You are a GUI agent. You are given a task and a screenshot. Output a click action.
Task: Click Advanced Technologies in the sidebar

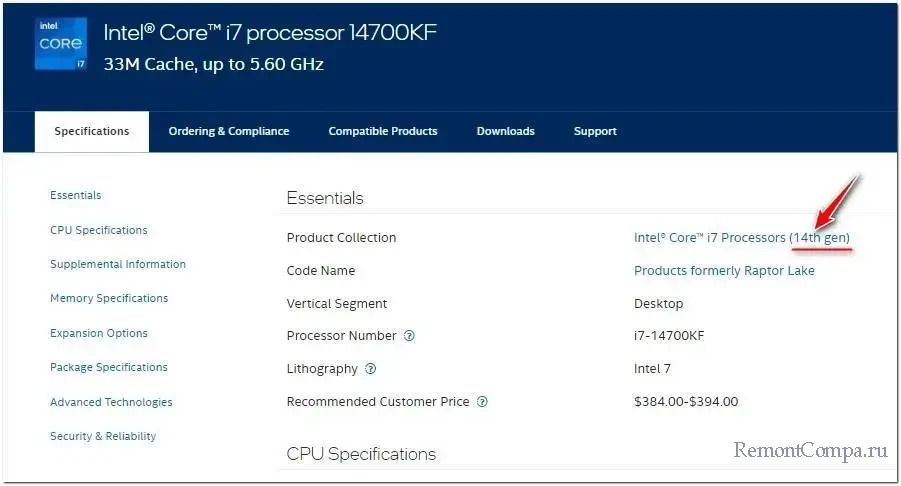[111, 402]
